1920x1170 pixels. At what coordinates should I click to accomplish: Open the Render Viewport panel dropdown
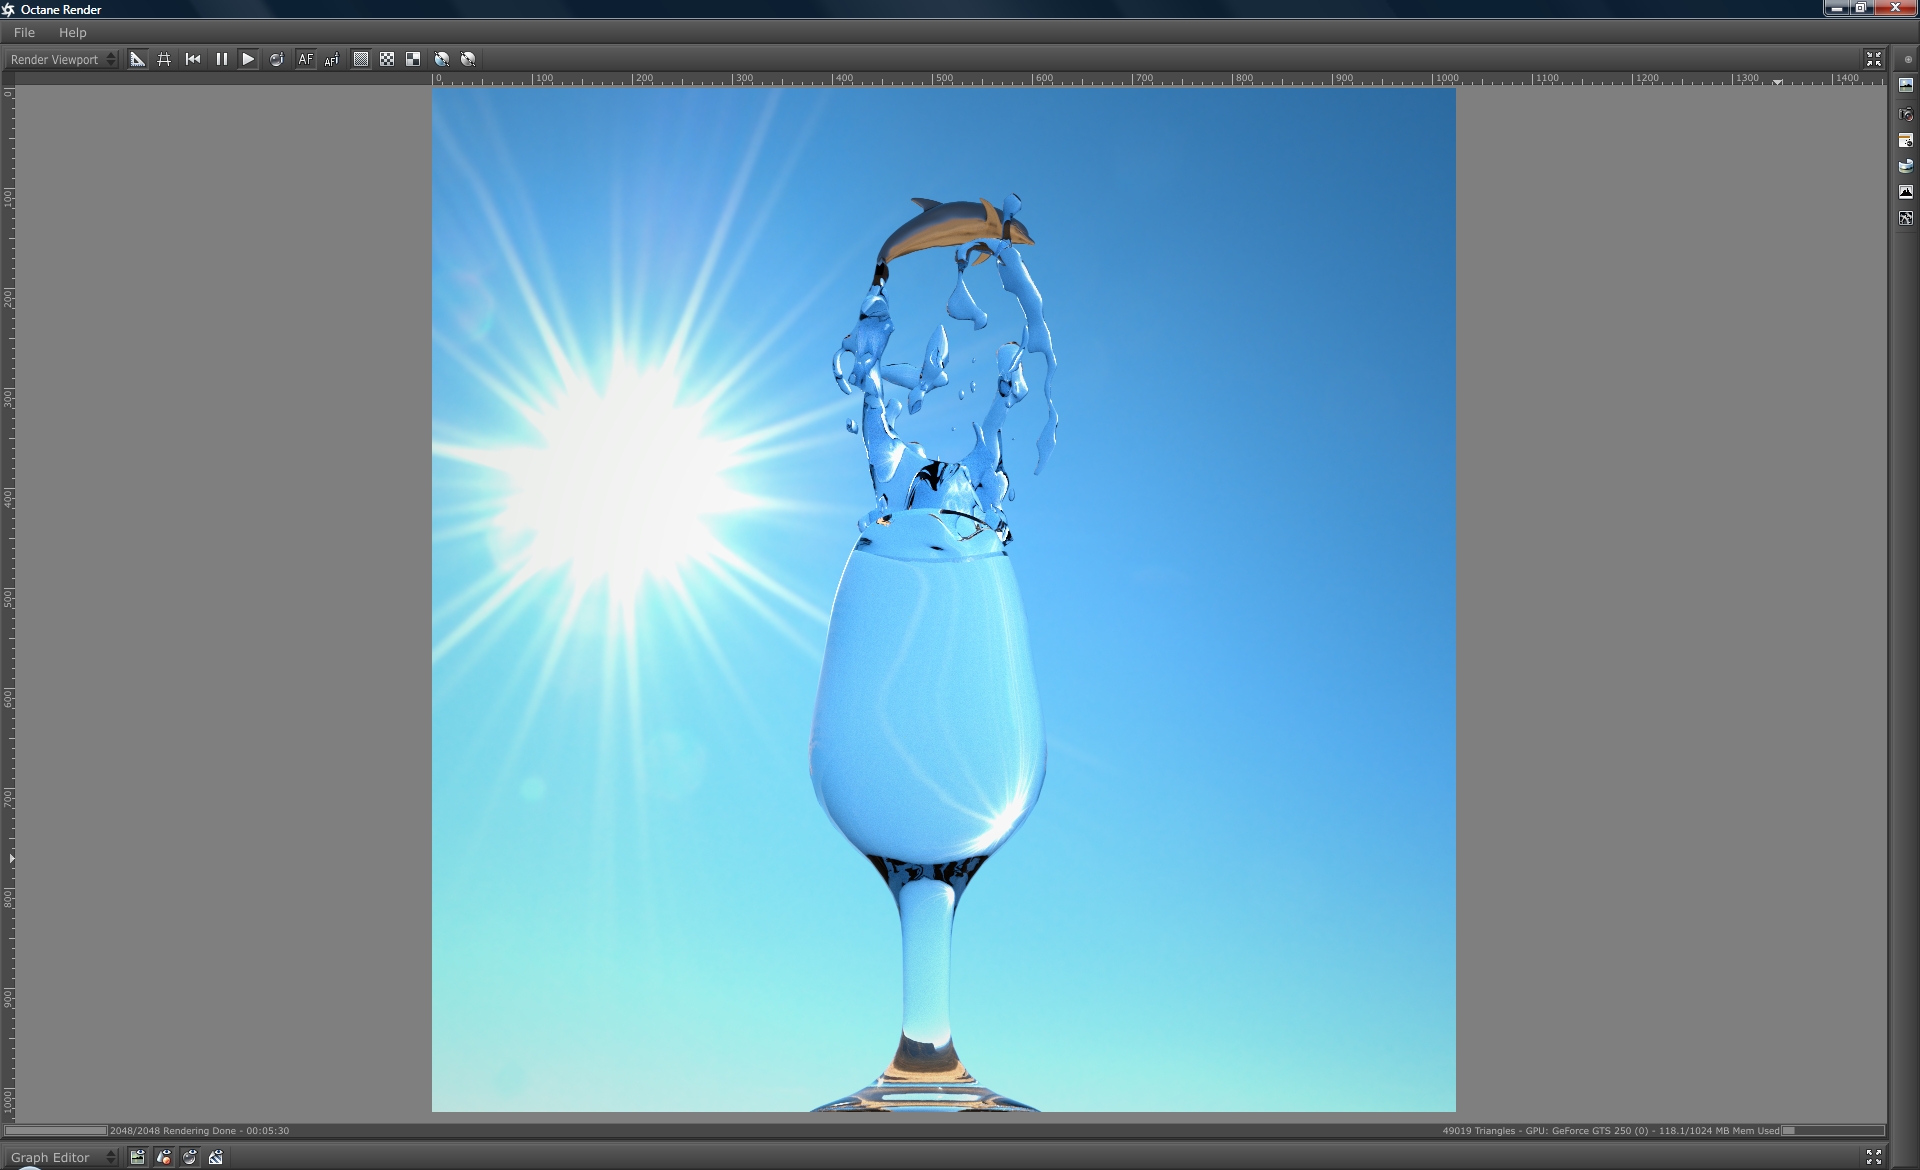pos(62,60)
